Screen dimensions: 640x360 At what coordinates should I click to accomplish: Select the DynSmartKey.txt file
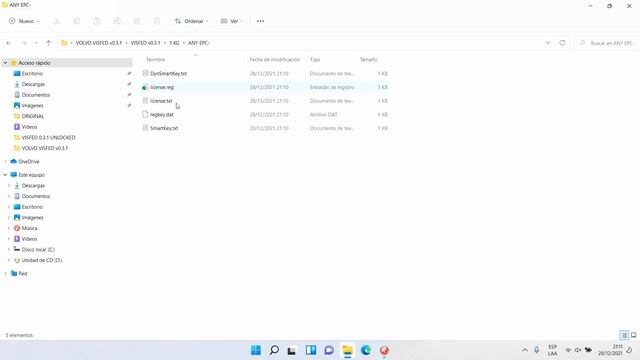pos(168,73)
